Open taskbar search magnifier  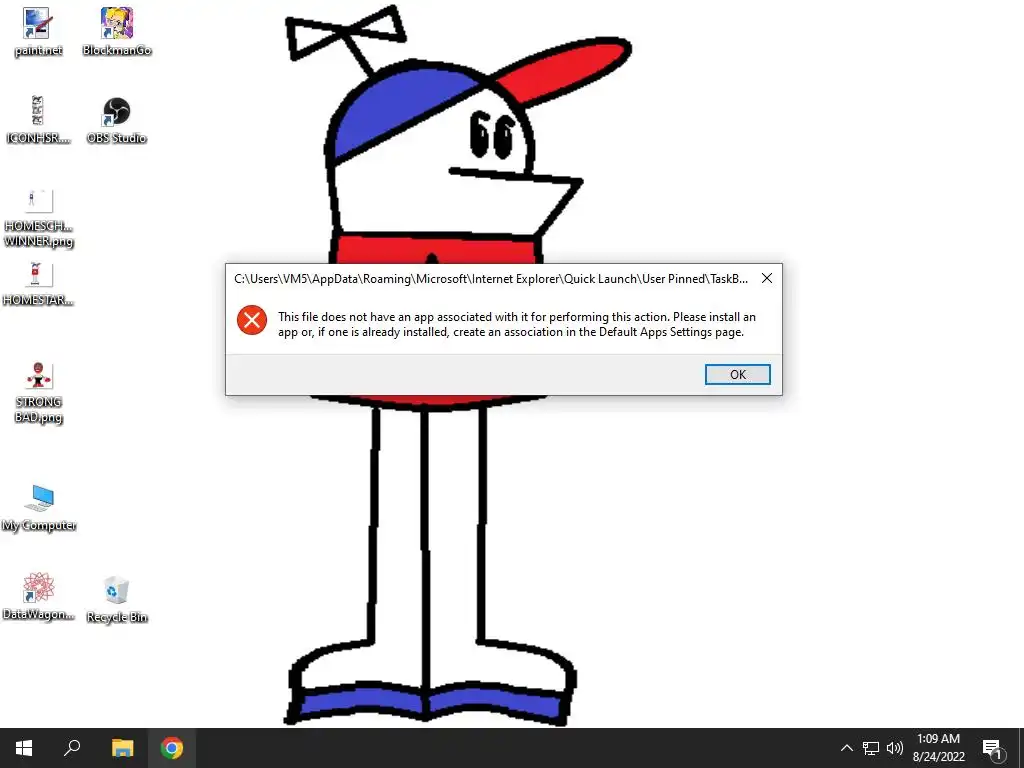(x=72, y=748)
